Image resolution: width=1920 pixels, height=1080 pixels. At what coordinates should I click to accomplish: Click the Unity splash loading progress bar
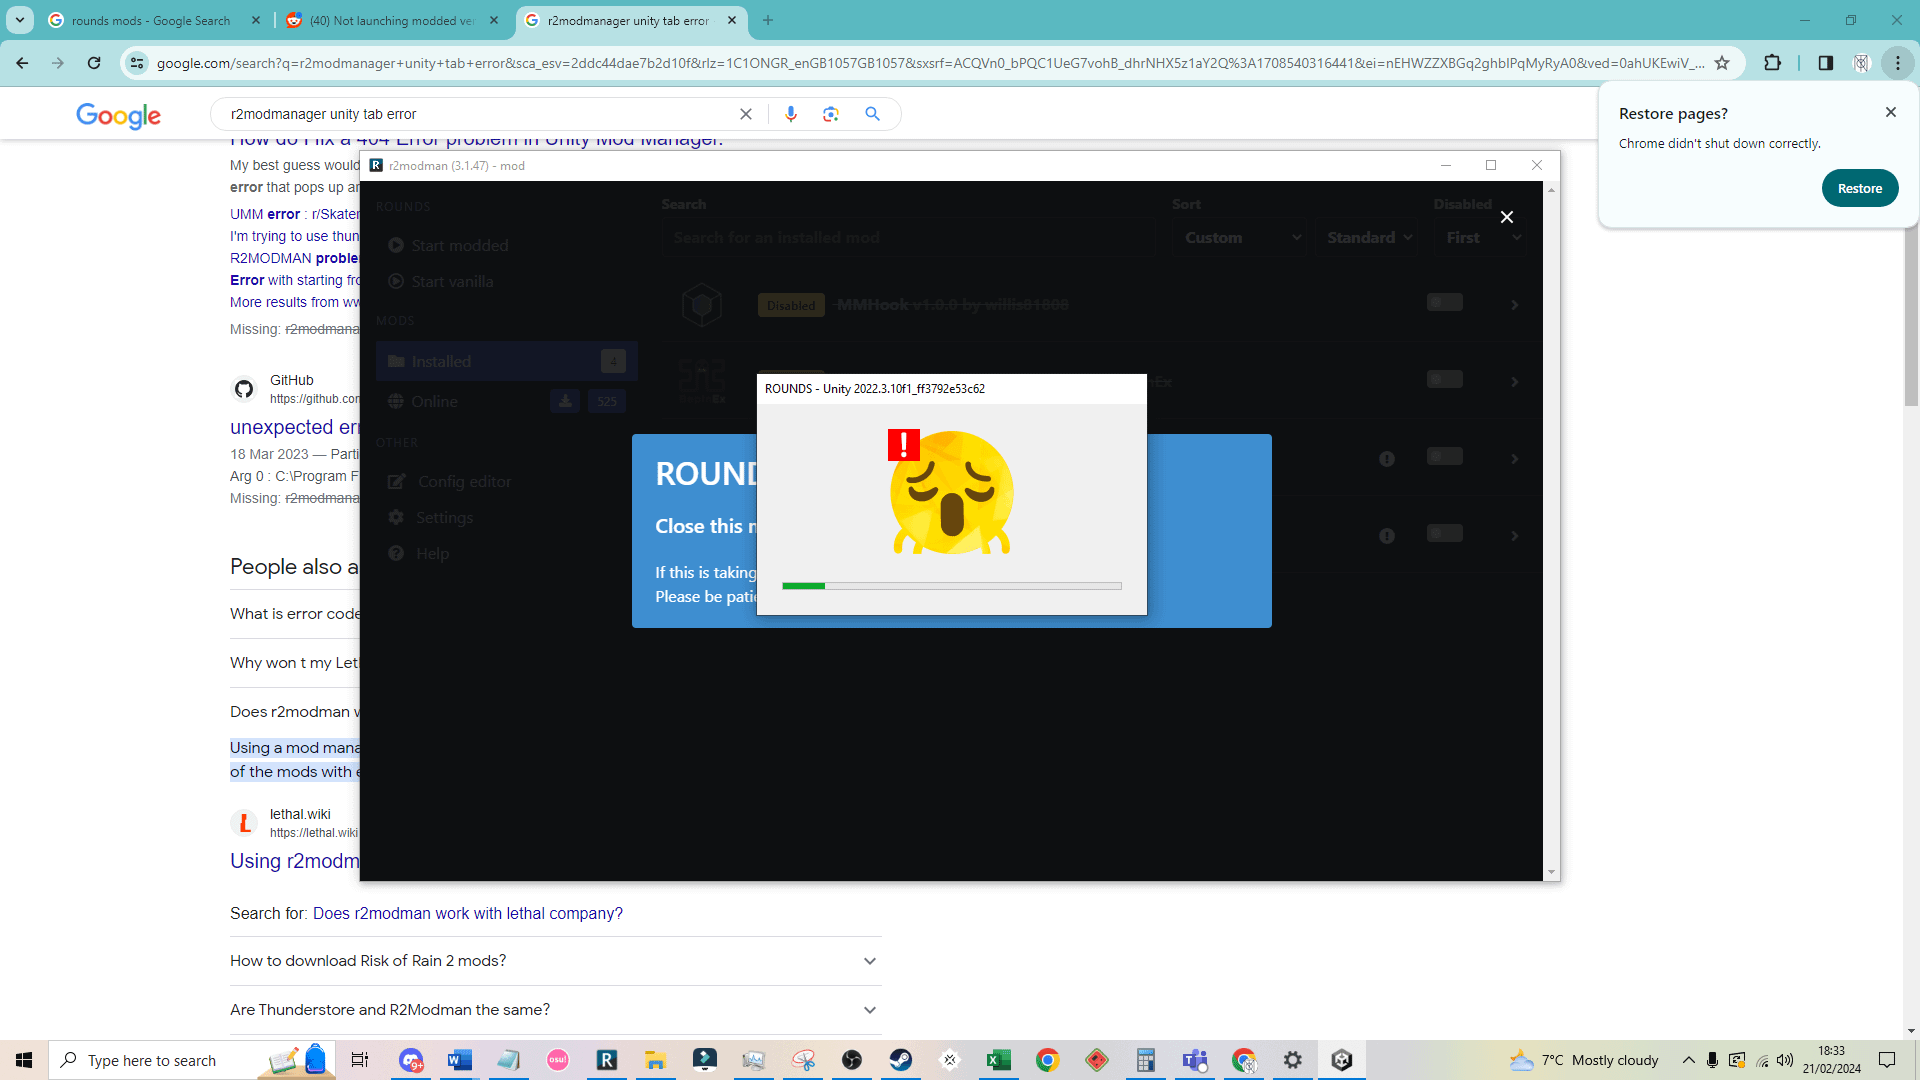[x=951, y=586]
